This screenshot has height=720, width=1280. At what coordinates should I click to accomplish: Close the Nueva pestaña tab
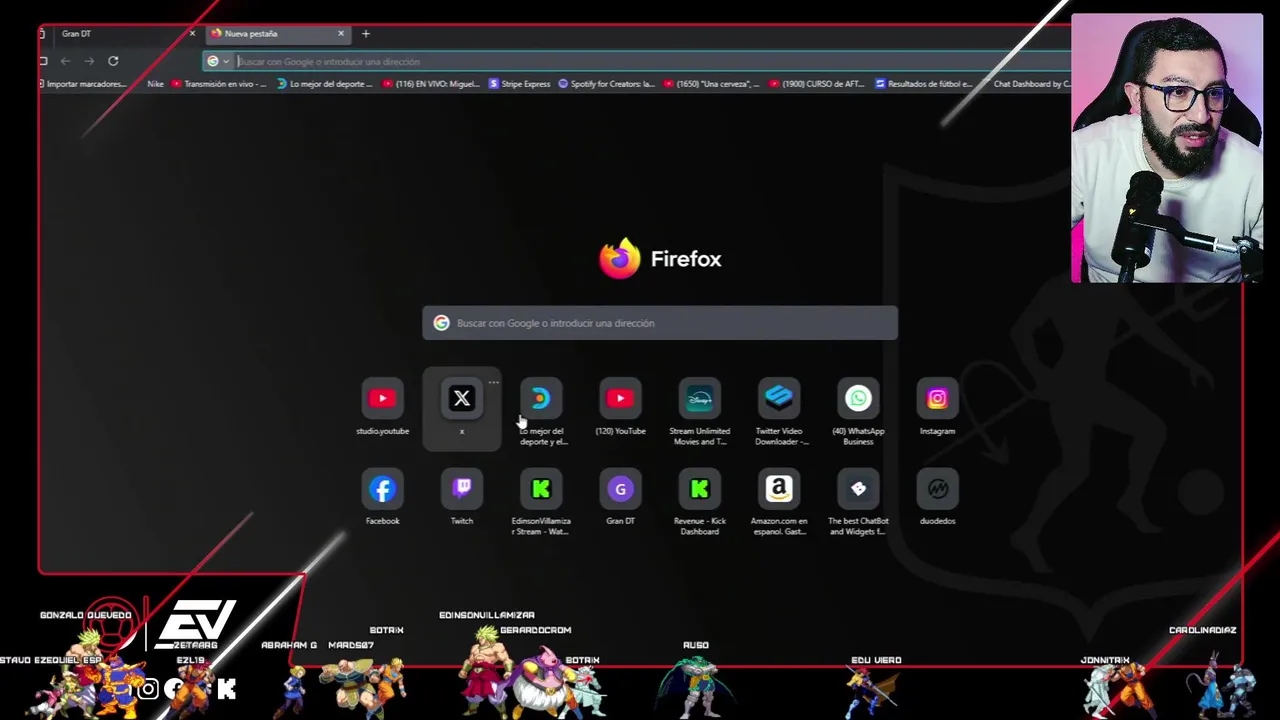tap(340, 34)
